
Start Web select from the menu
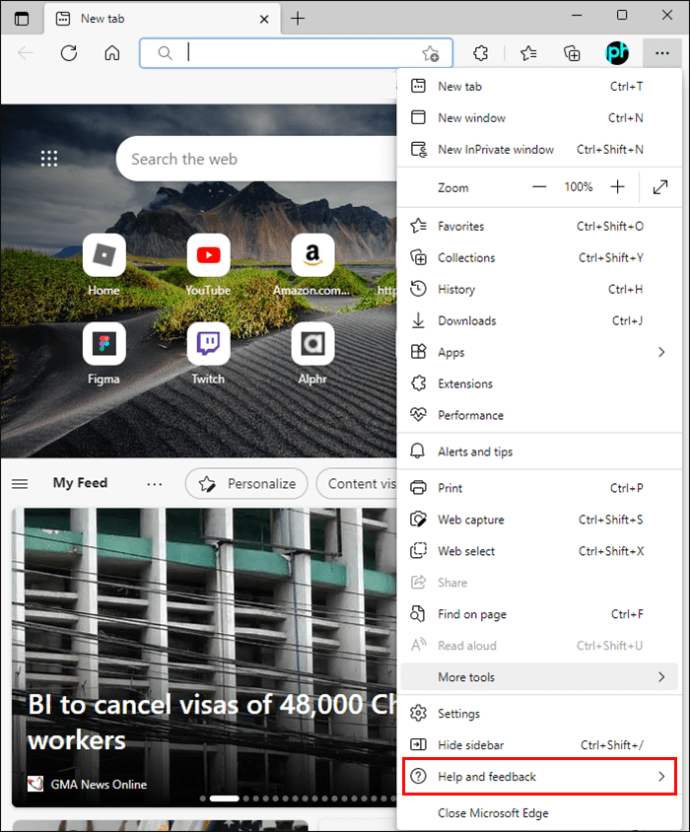pos(539,551)
